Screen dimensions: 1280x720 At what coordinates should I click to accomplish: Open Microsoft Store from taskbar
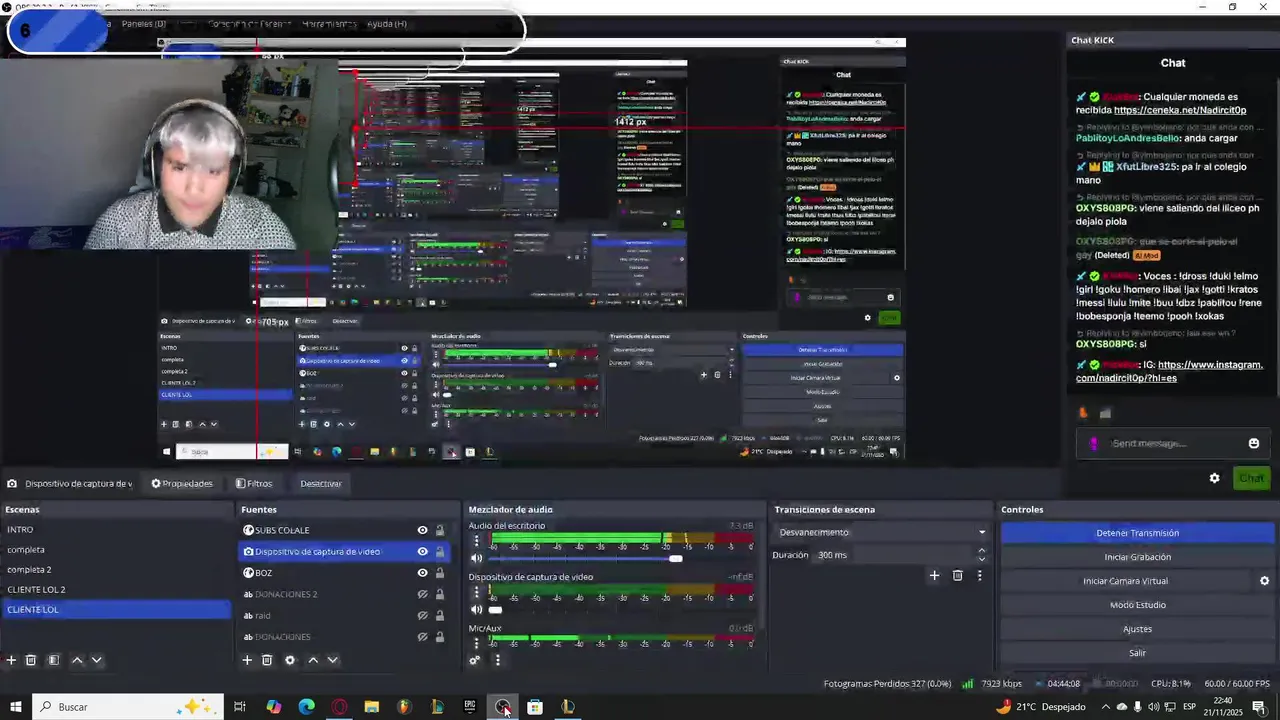(535, 707)
